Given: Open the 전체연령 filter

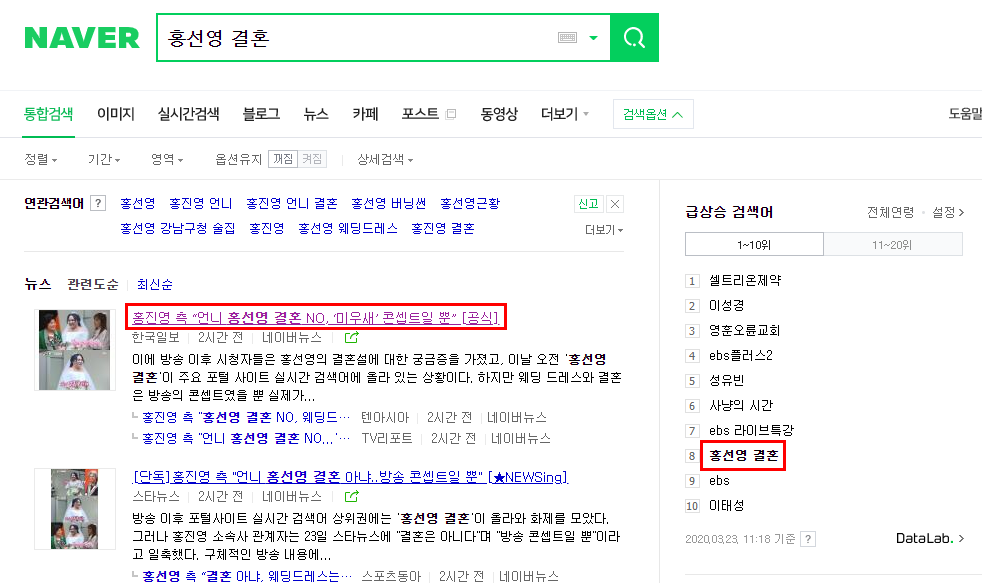Looking at the screenshot, I should coord(890,212).
